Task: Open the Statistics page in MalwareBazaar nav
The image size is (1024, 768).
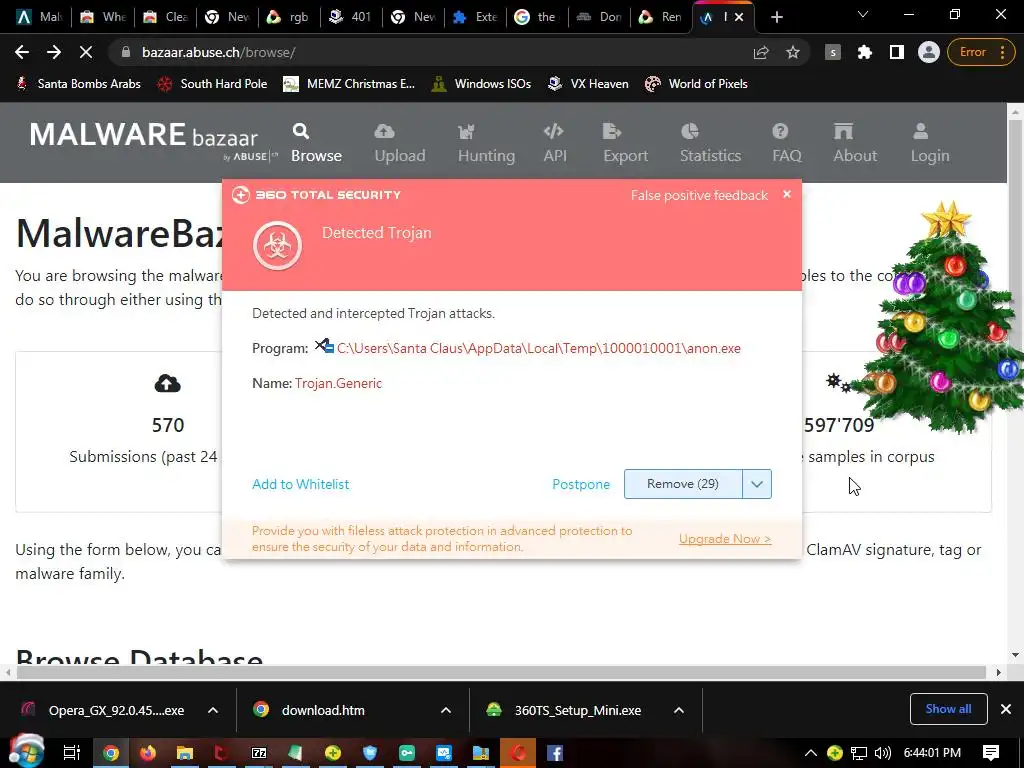Action: pos(710,143)
